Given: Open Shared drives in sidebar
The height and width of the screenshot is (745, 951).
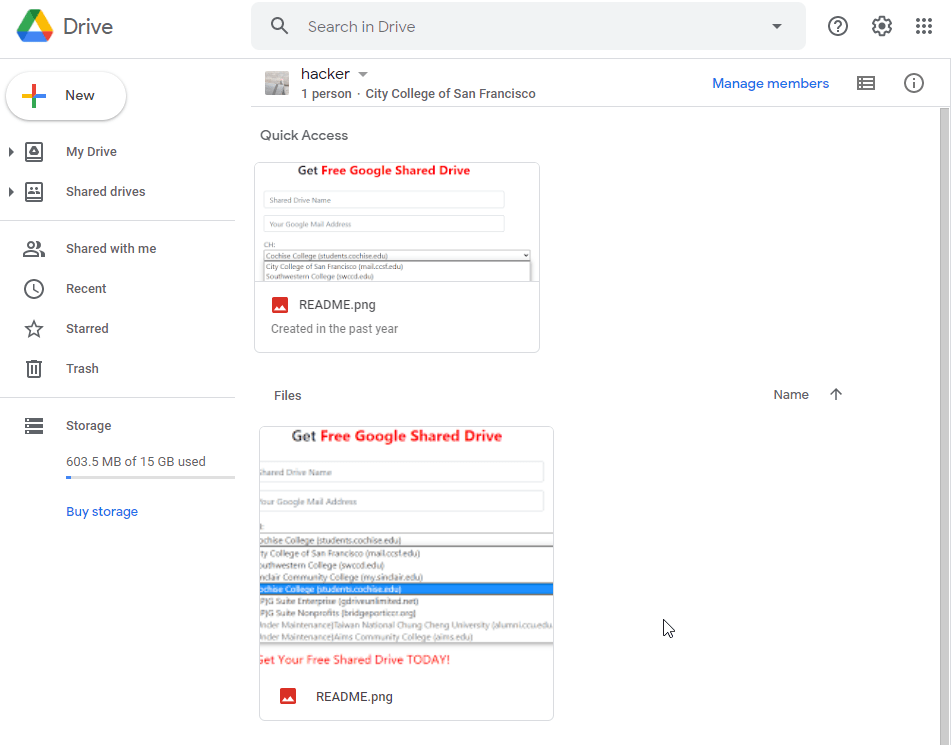Looking at the screenshot, I should click(x=106, y=192).
